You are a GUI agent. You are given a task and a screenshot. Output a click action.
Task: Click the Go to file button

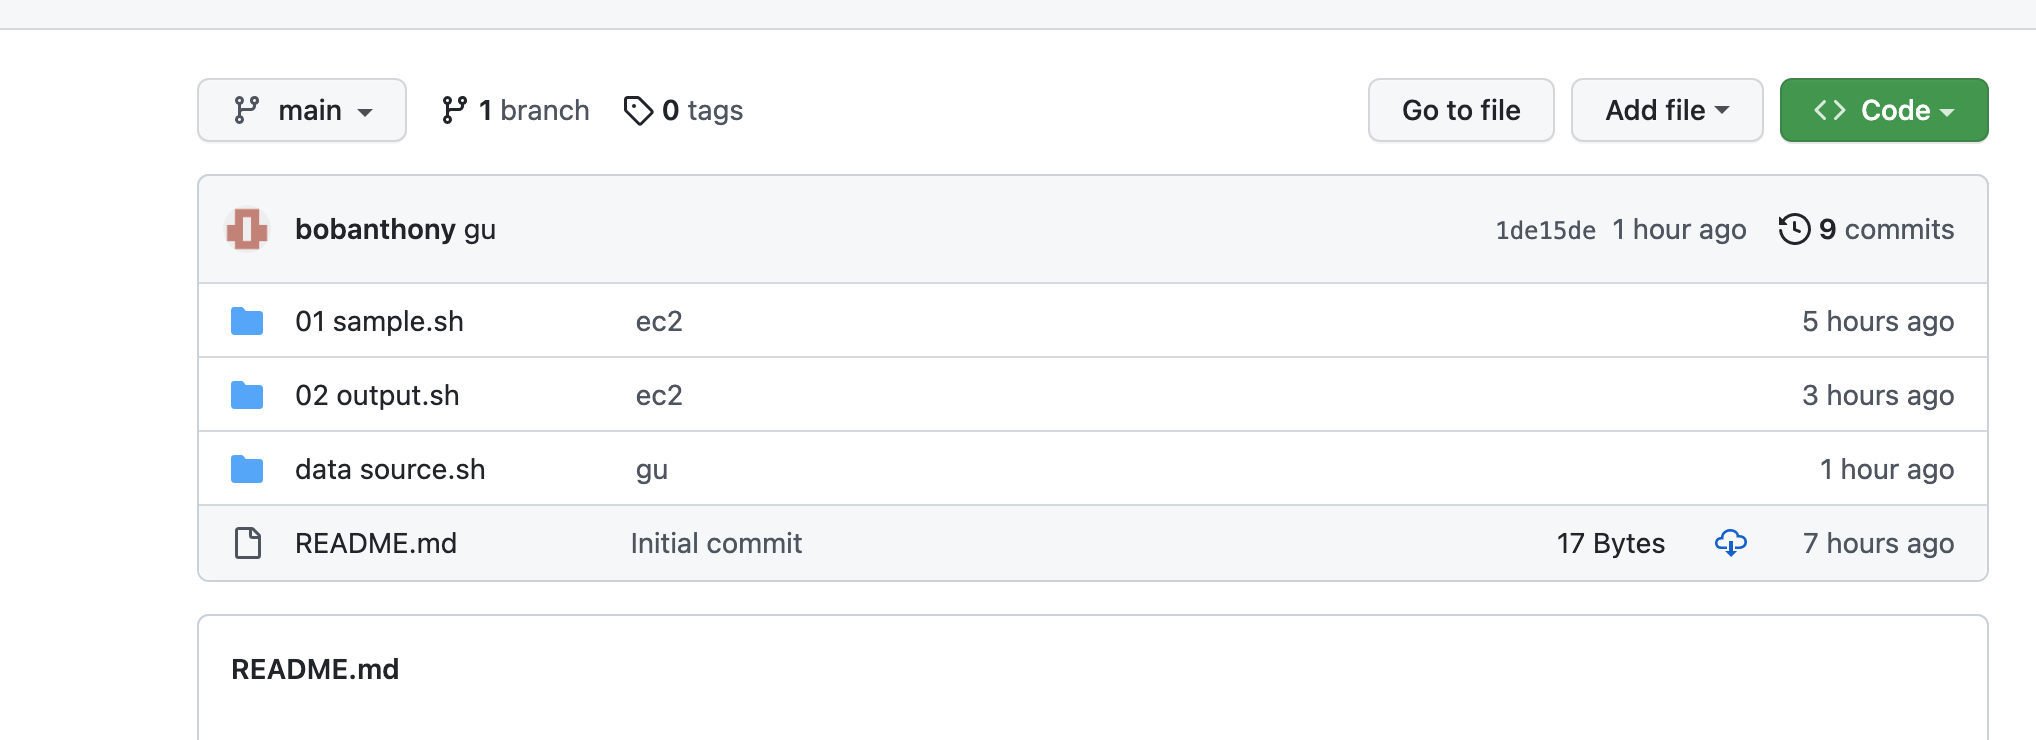tap(1460, 110)
